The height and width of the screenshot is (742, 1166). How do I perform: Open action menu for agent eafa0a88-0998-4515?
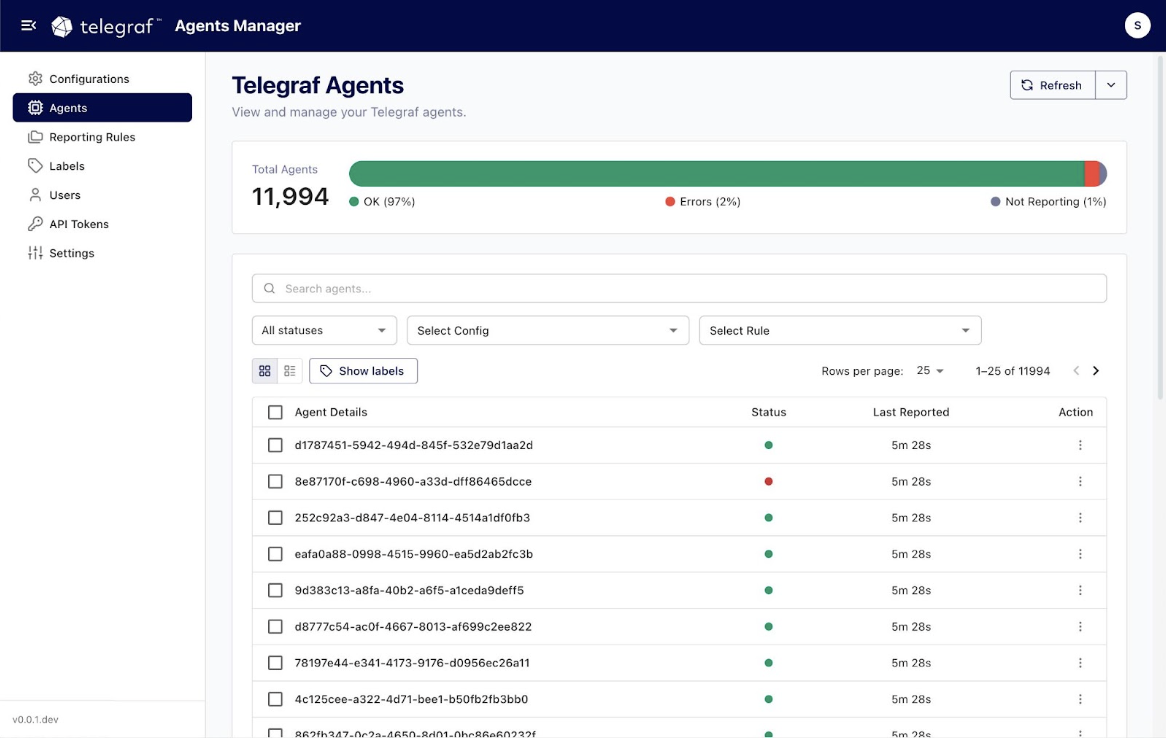click(1080, 554)
